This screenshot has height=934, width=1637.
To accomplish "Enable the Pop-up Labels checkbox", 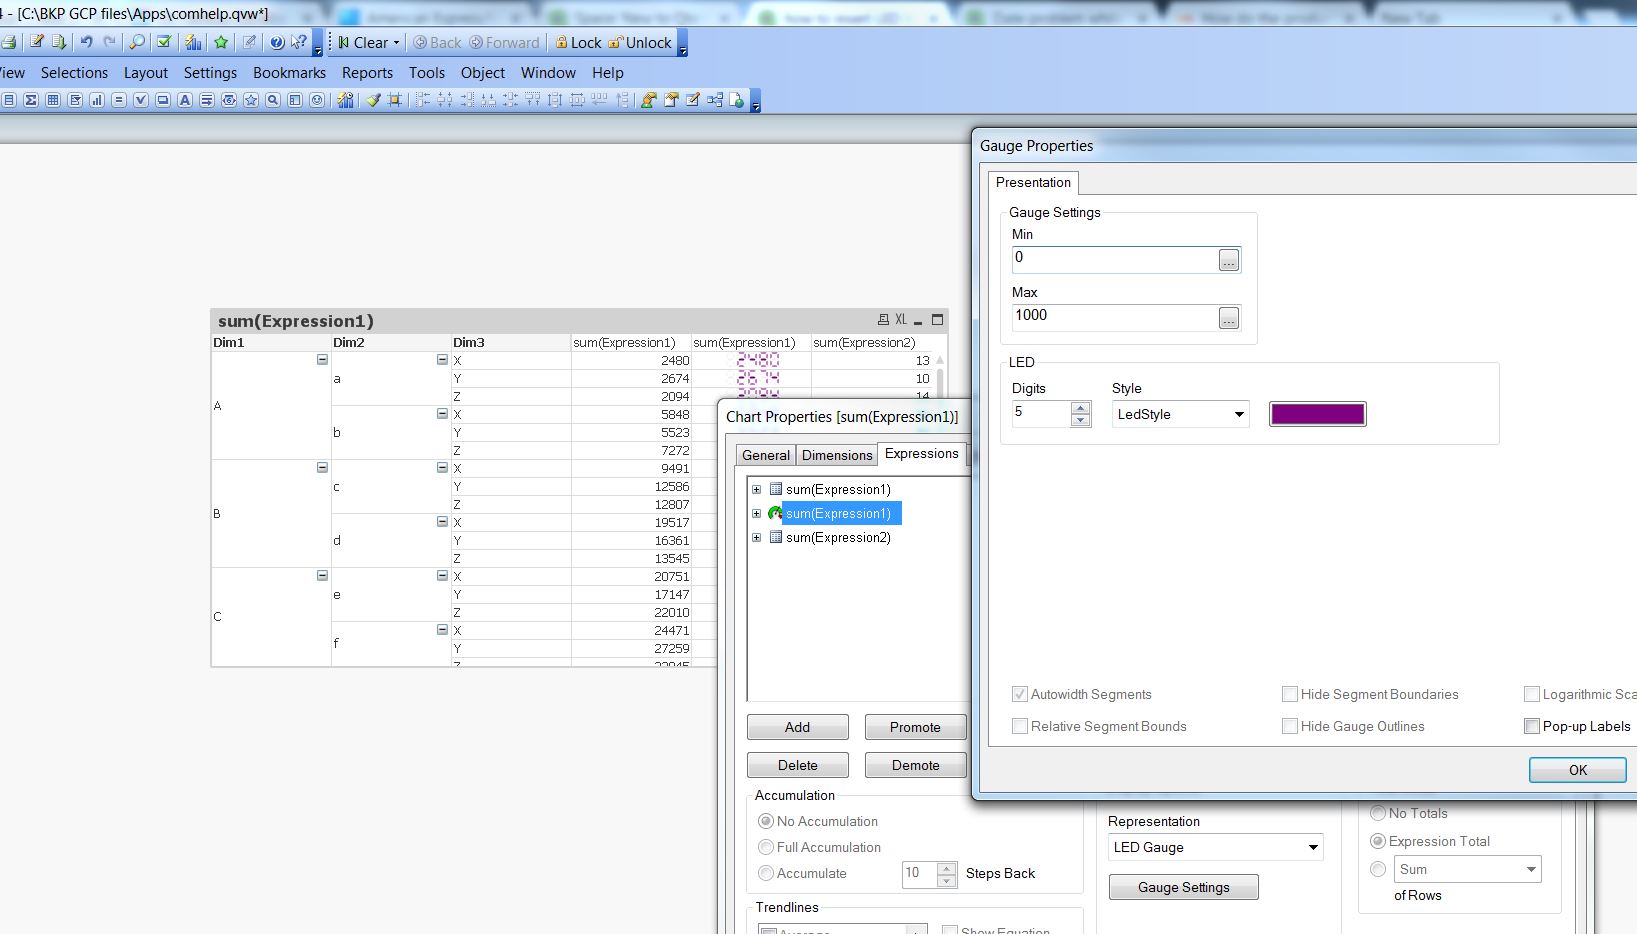I will click(x=1531, y=726).
